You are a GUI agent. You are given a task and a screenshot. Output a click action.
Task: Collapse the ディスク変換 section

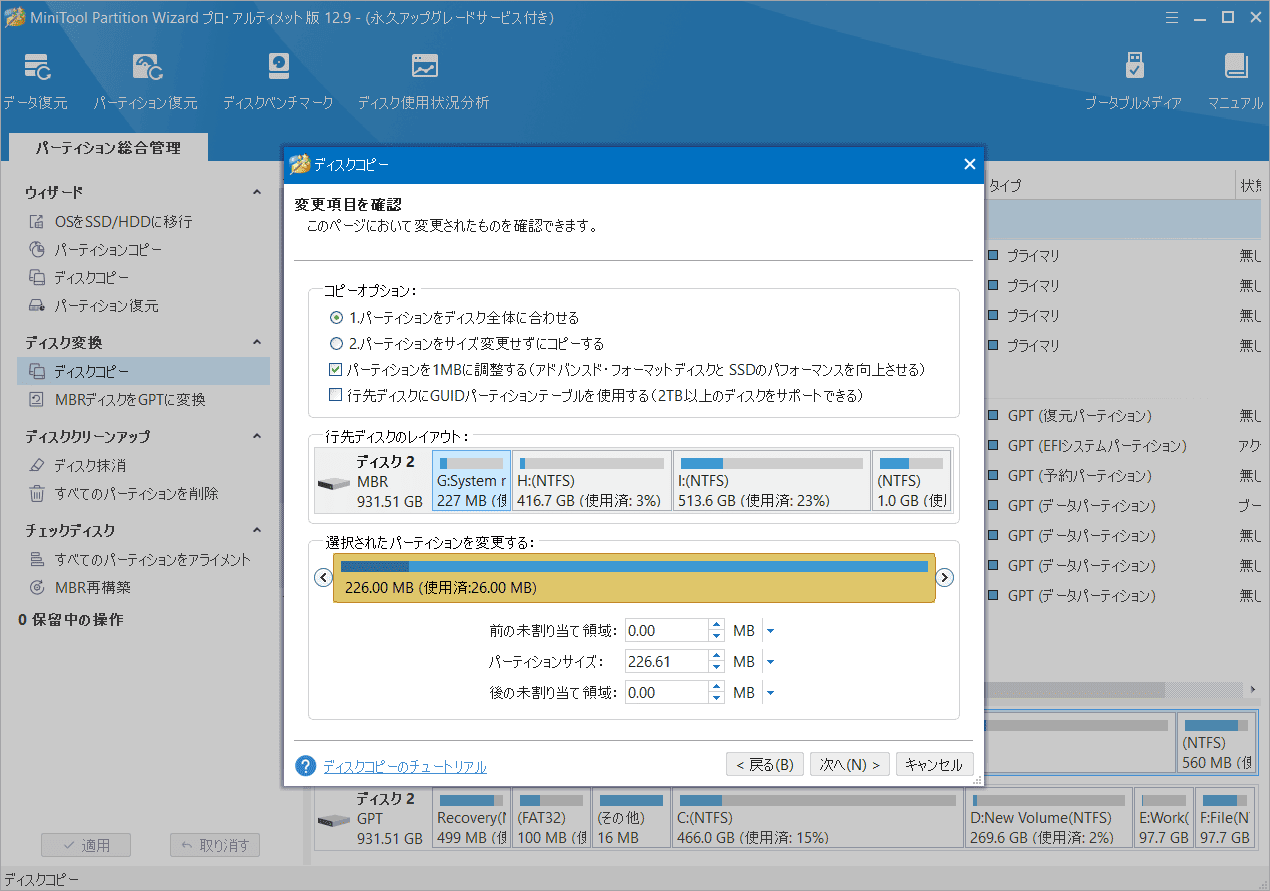pos(257,342)
